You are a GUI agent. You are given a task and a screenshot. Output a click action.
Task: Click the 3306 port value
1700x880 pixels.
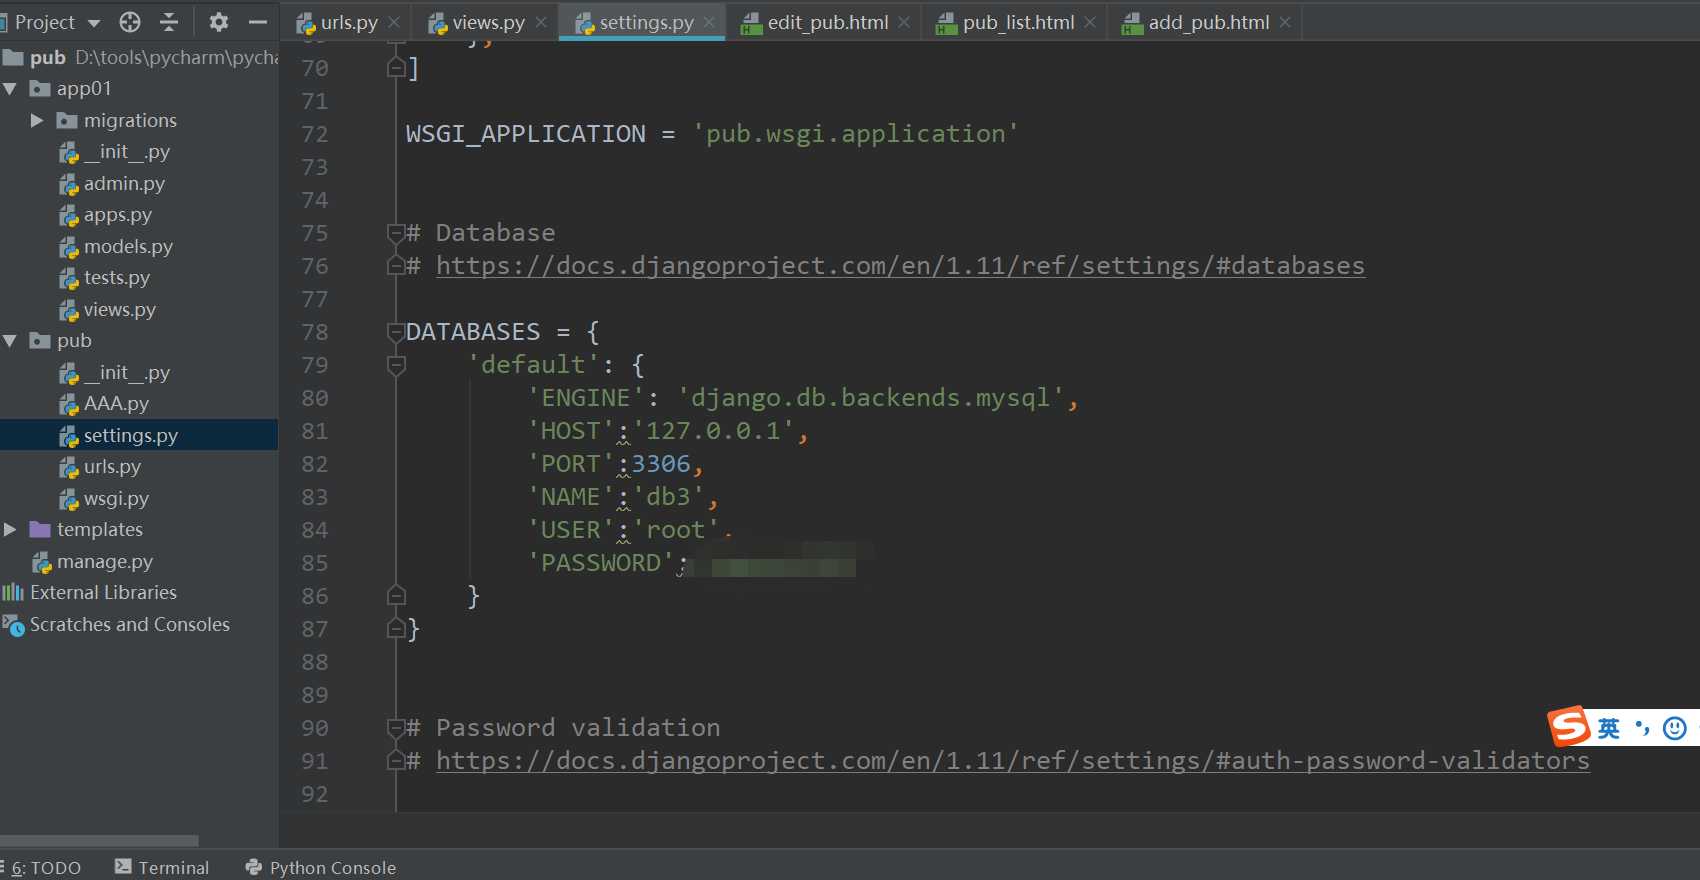[661, 464]
